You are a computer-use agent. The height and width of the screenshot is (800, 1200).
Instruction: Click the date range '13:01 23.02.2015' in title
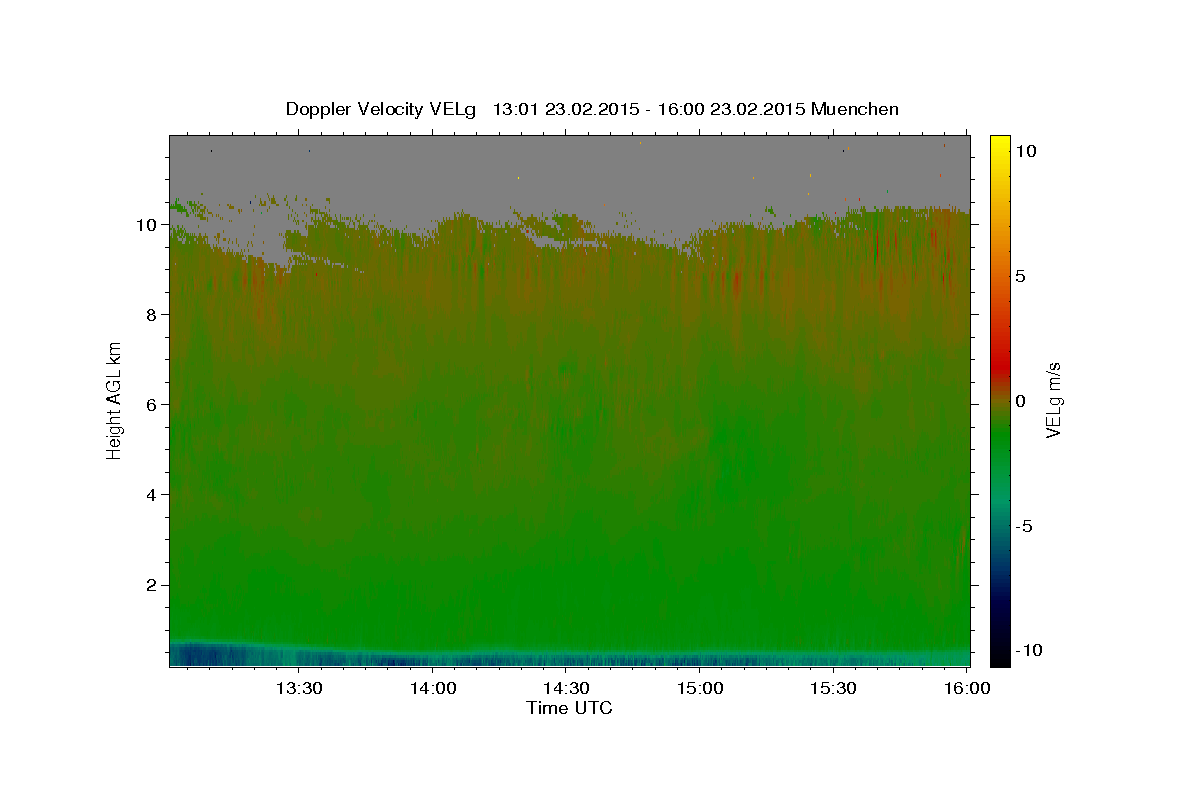(x=564, y=109)
